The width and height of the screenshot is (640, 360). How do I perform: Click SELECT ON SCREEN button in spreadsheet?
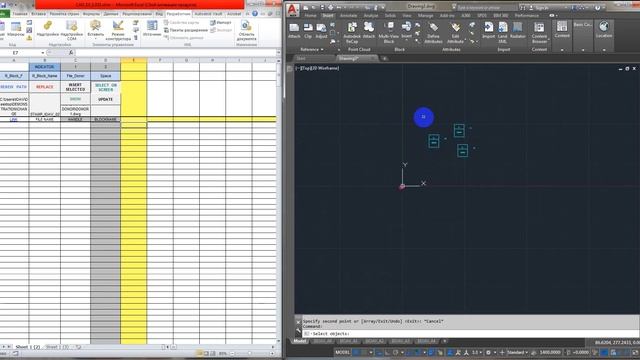click(106, 87)
